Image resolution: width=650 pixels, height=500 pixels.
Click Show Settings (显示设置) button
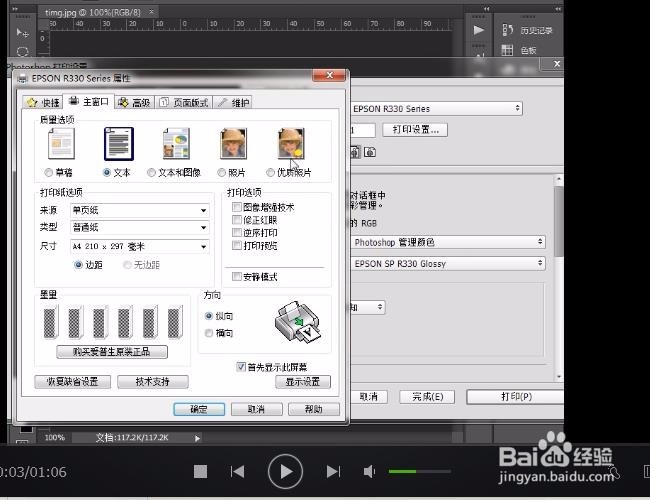point(303,381)
